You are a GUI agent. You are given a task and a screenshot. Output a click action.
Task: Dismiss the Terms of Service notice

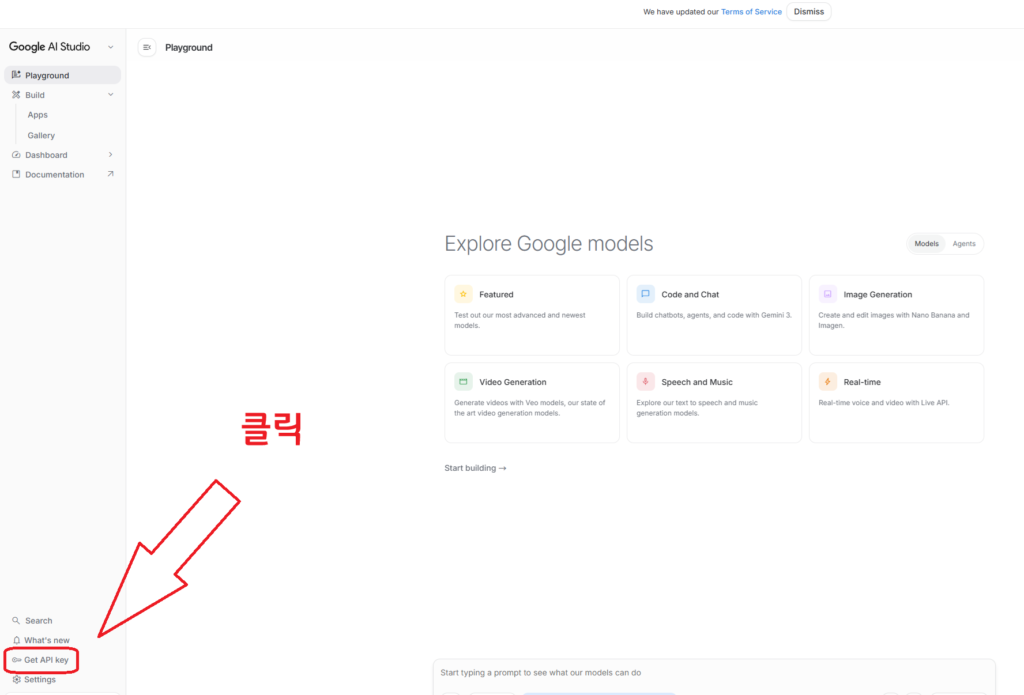click(808, 11)
